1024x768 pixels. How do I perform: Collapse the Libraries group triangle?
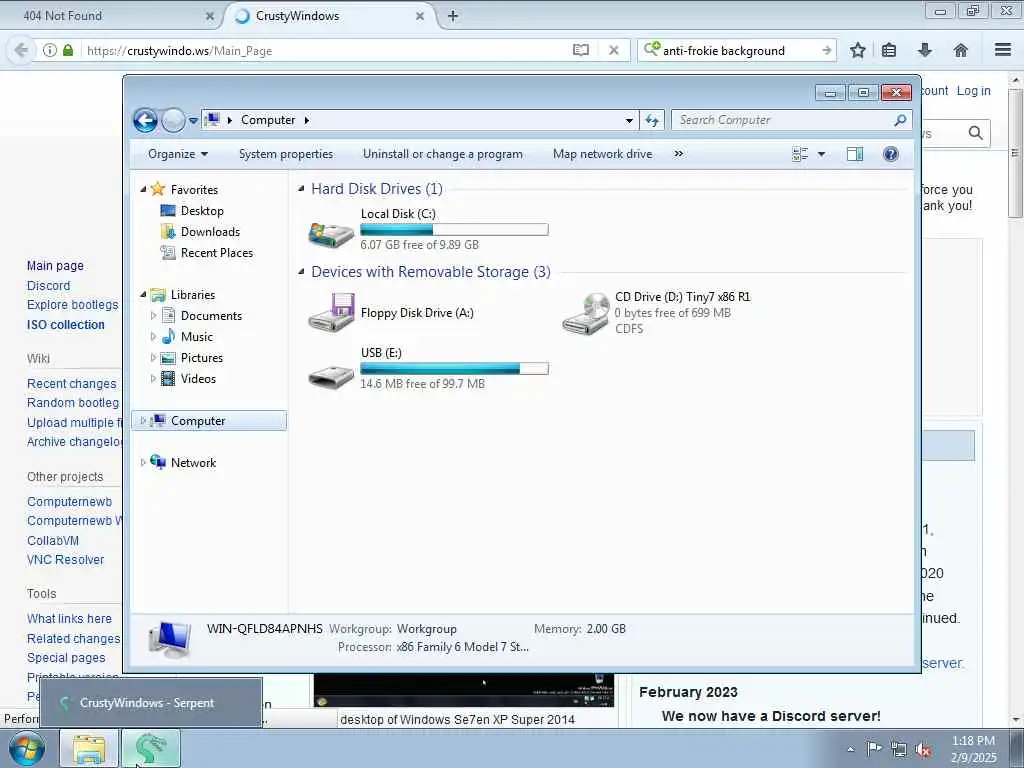[x=144, y=295]
